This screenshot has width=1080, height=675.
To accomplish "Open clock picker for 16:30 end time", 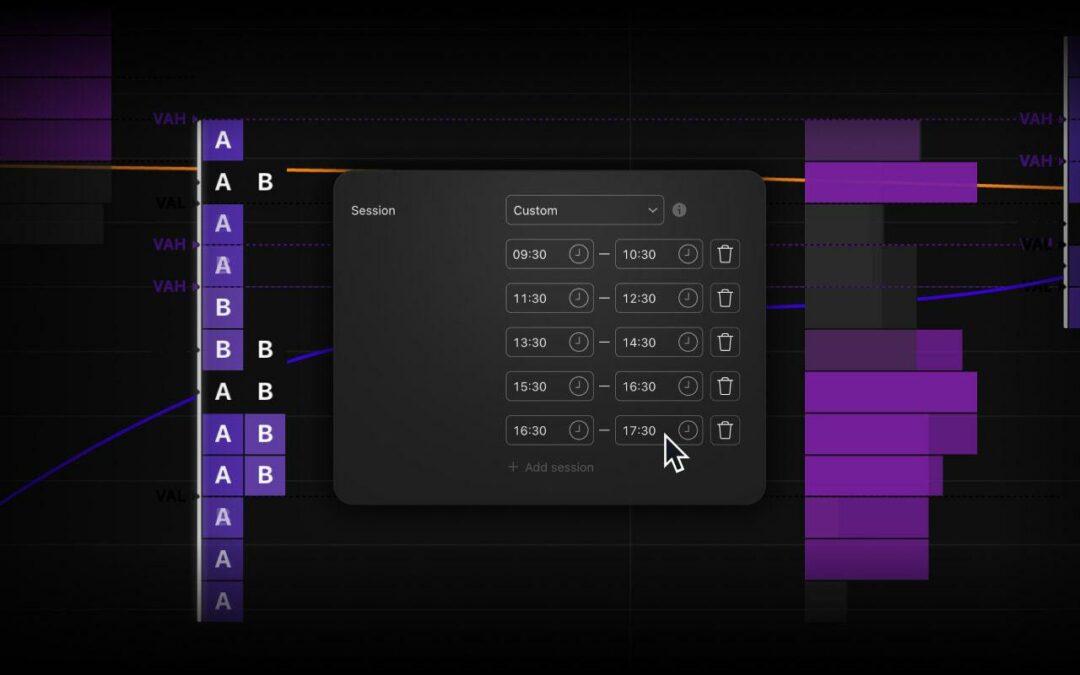I will point(687,386).
